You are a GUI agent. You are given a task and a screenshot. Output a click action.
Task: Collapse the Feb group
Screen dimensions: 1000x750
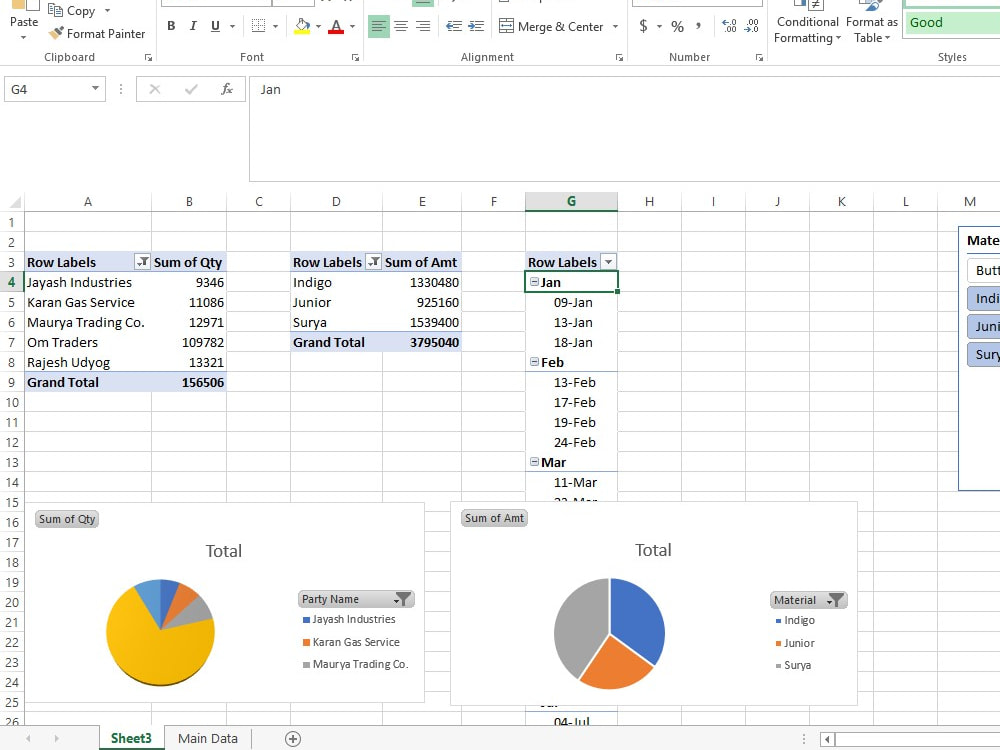[x=534, y=362]
